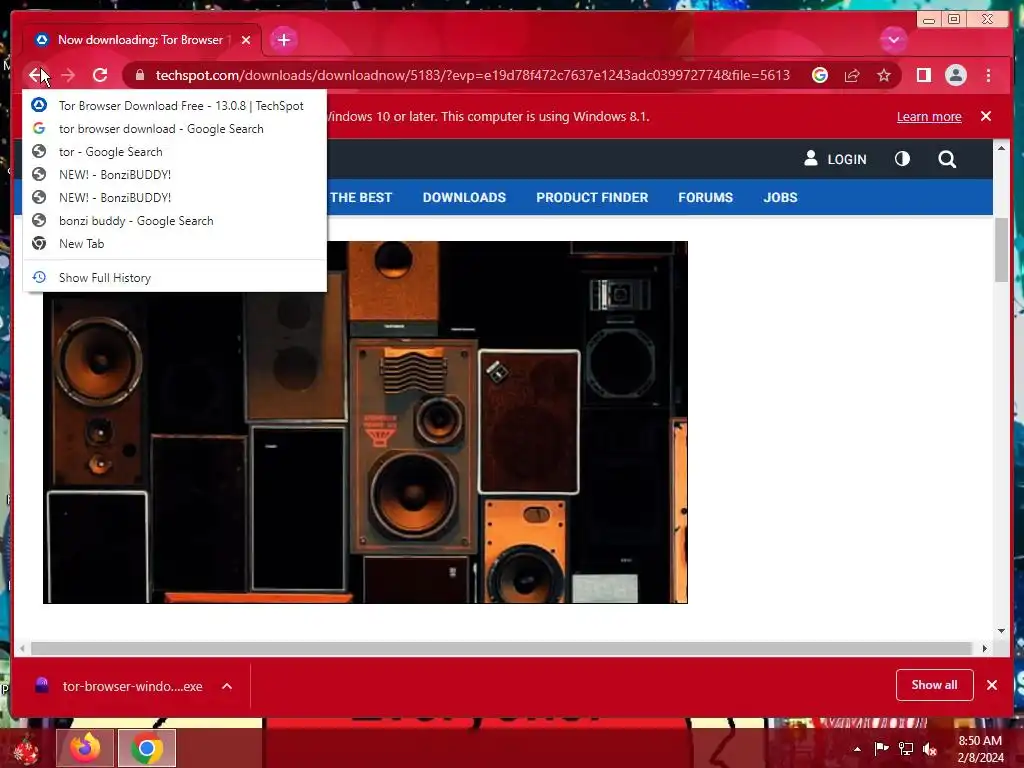Screen dimensions: 1024x768
Task: Click the scroll down arrow at page bottom
Action: point(1001,631)
